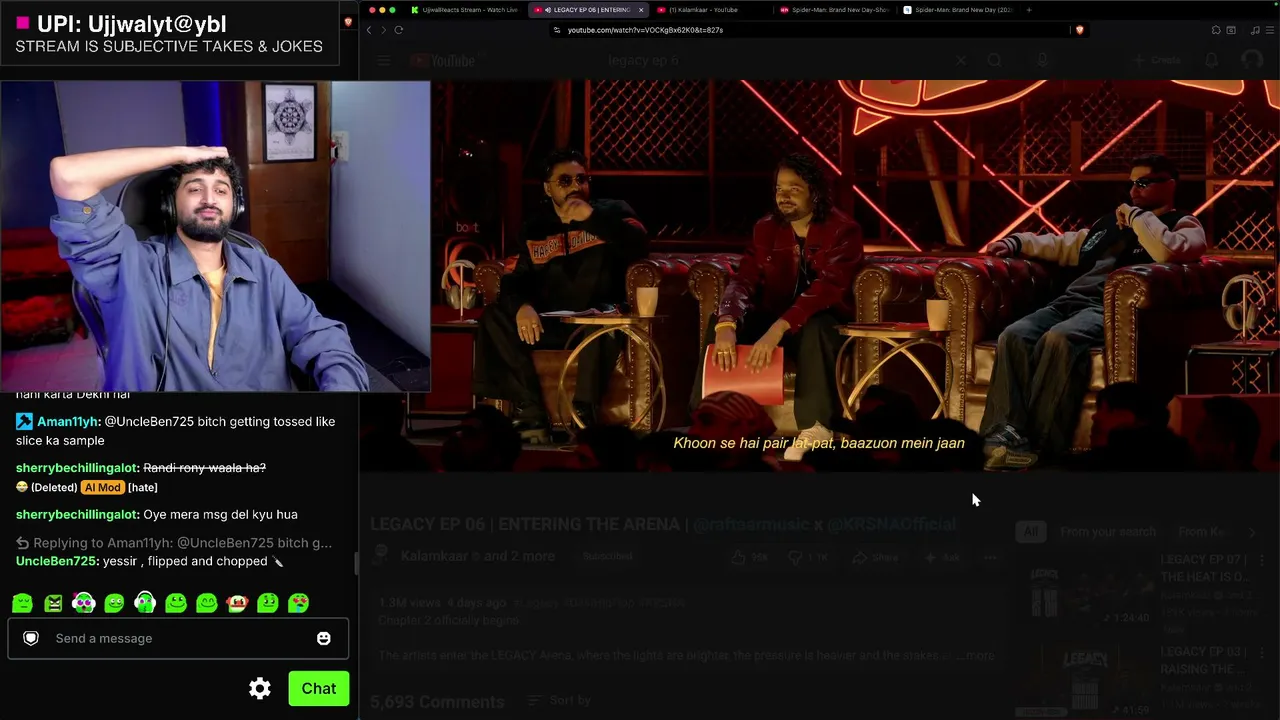Click the chat panel scrollbar
1280x720 pixels.
tap(355, 563)
